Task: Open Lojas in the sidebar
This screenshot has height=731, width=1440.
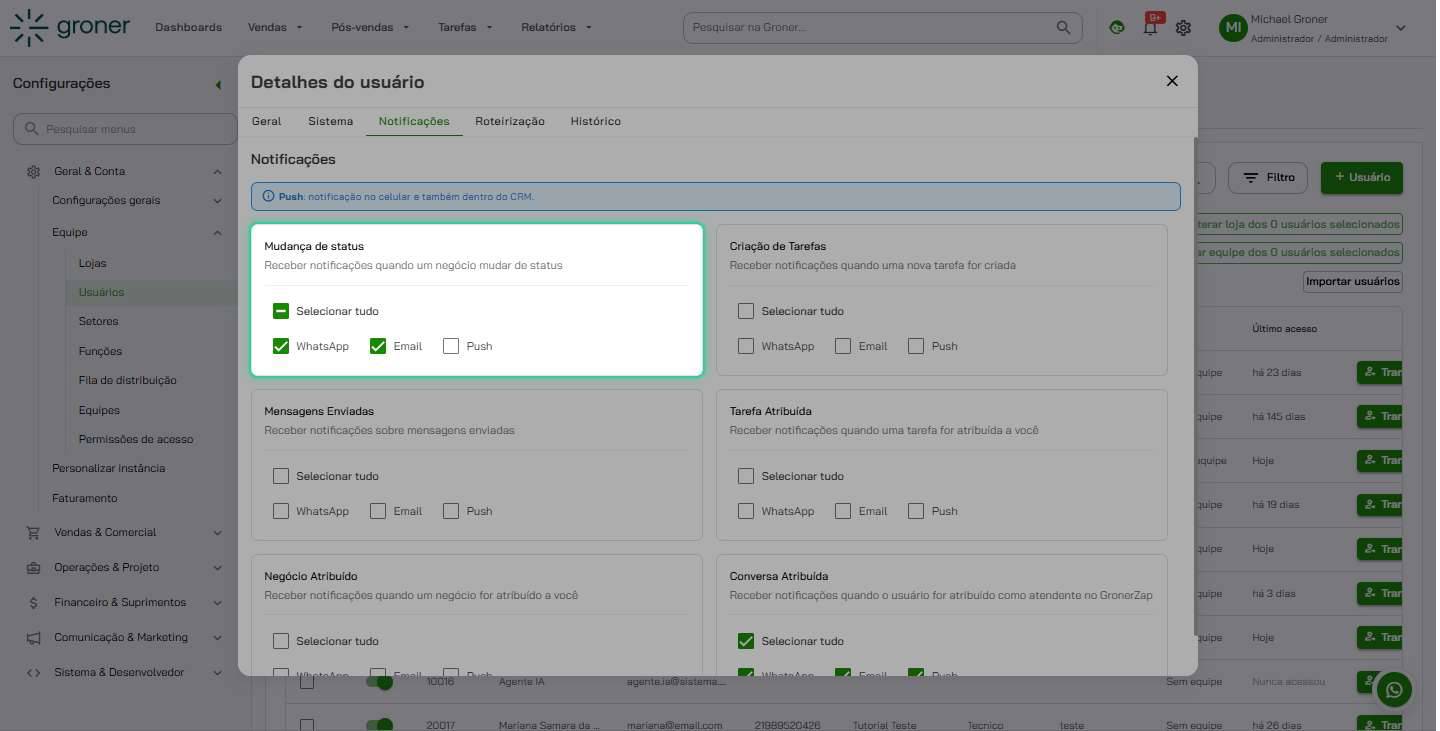Action: click(92, 263)
